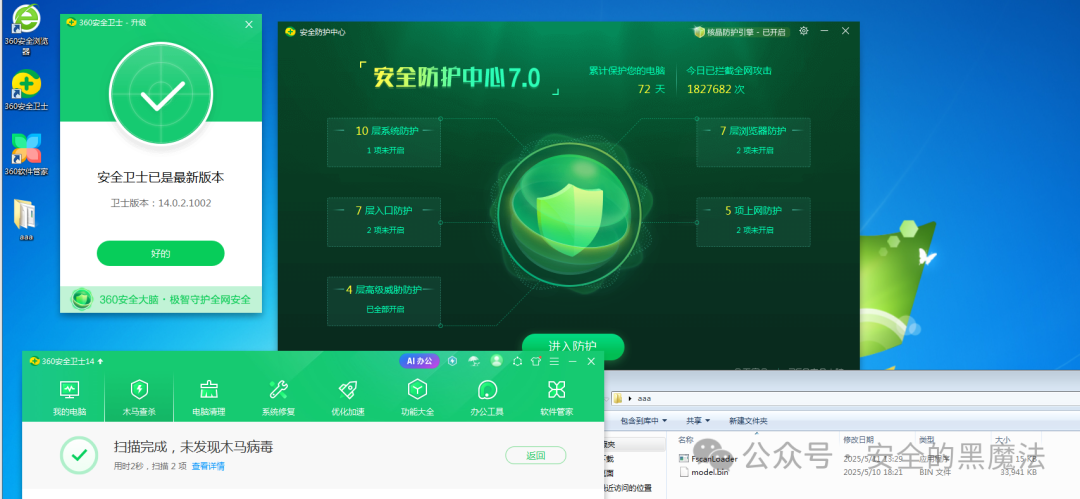Click the 360安全大脑 globe icon in the banner
1080x499 pixels.
[x=82, y=299]
